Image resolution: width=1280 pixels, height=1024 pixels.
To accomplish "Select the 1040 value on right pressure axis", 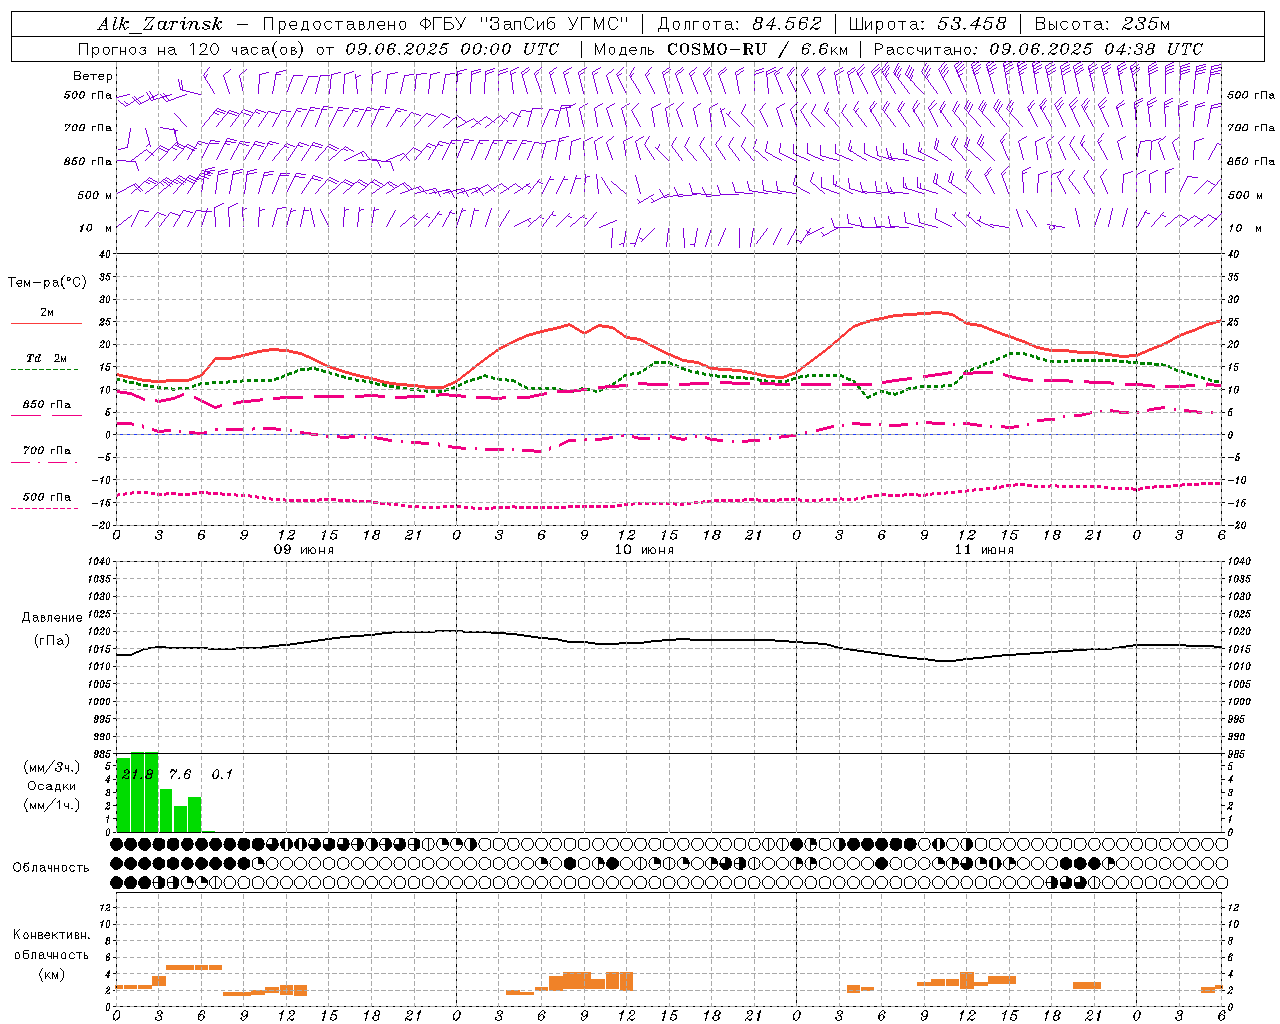I will tap(1239, 562).
